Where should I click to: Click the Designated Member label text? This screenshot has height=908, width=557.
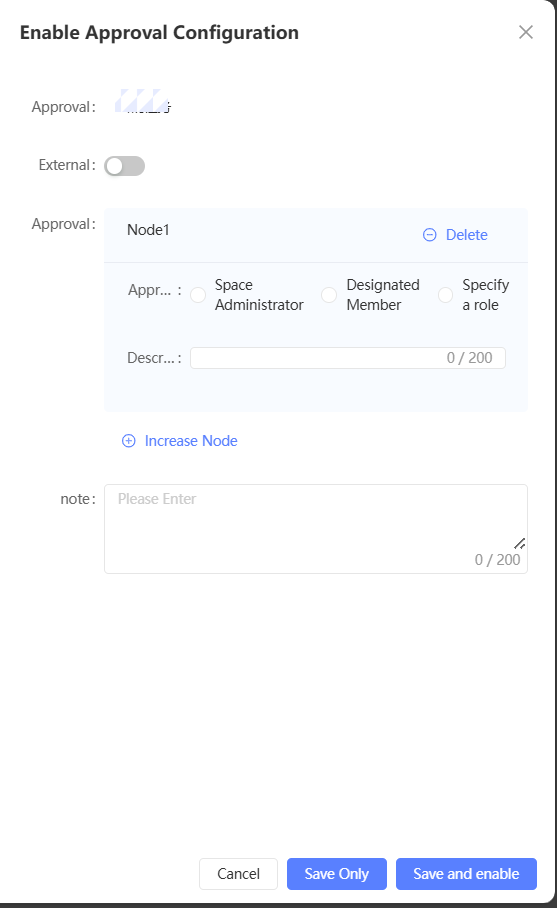383,295
